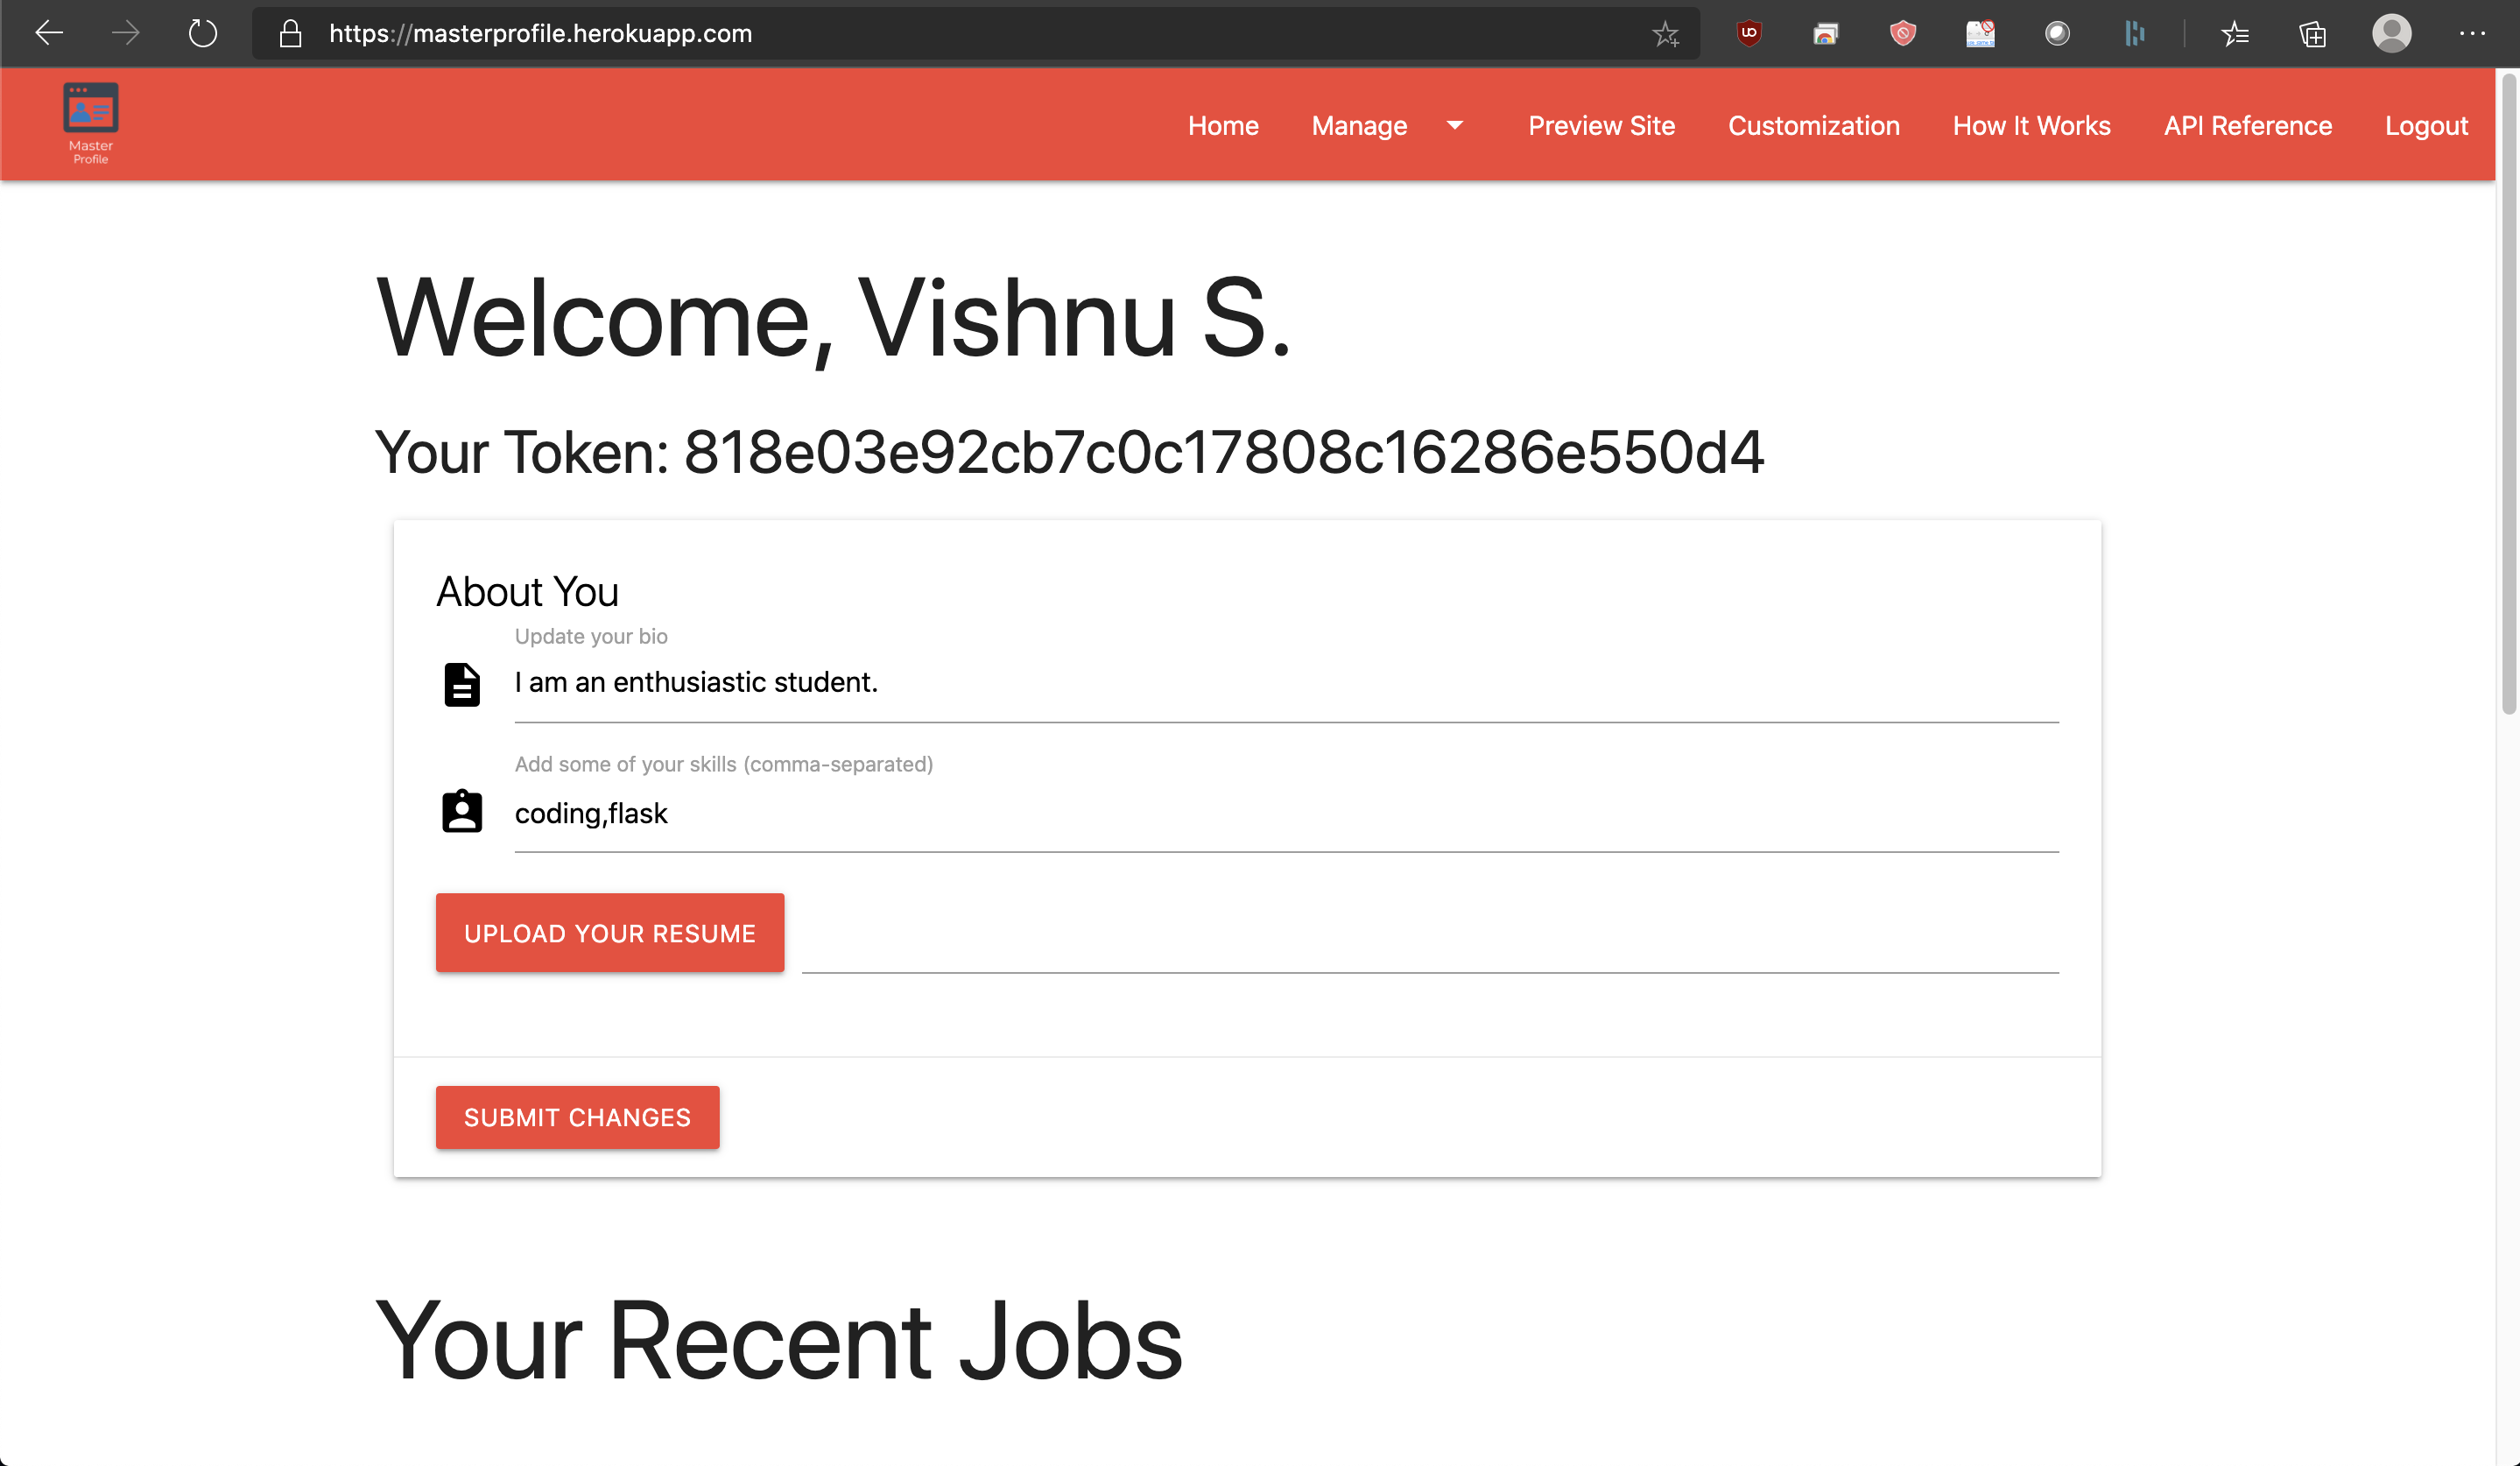Open the Home nav link
The image size is (2520, 1466).
coord(1222,125)
